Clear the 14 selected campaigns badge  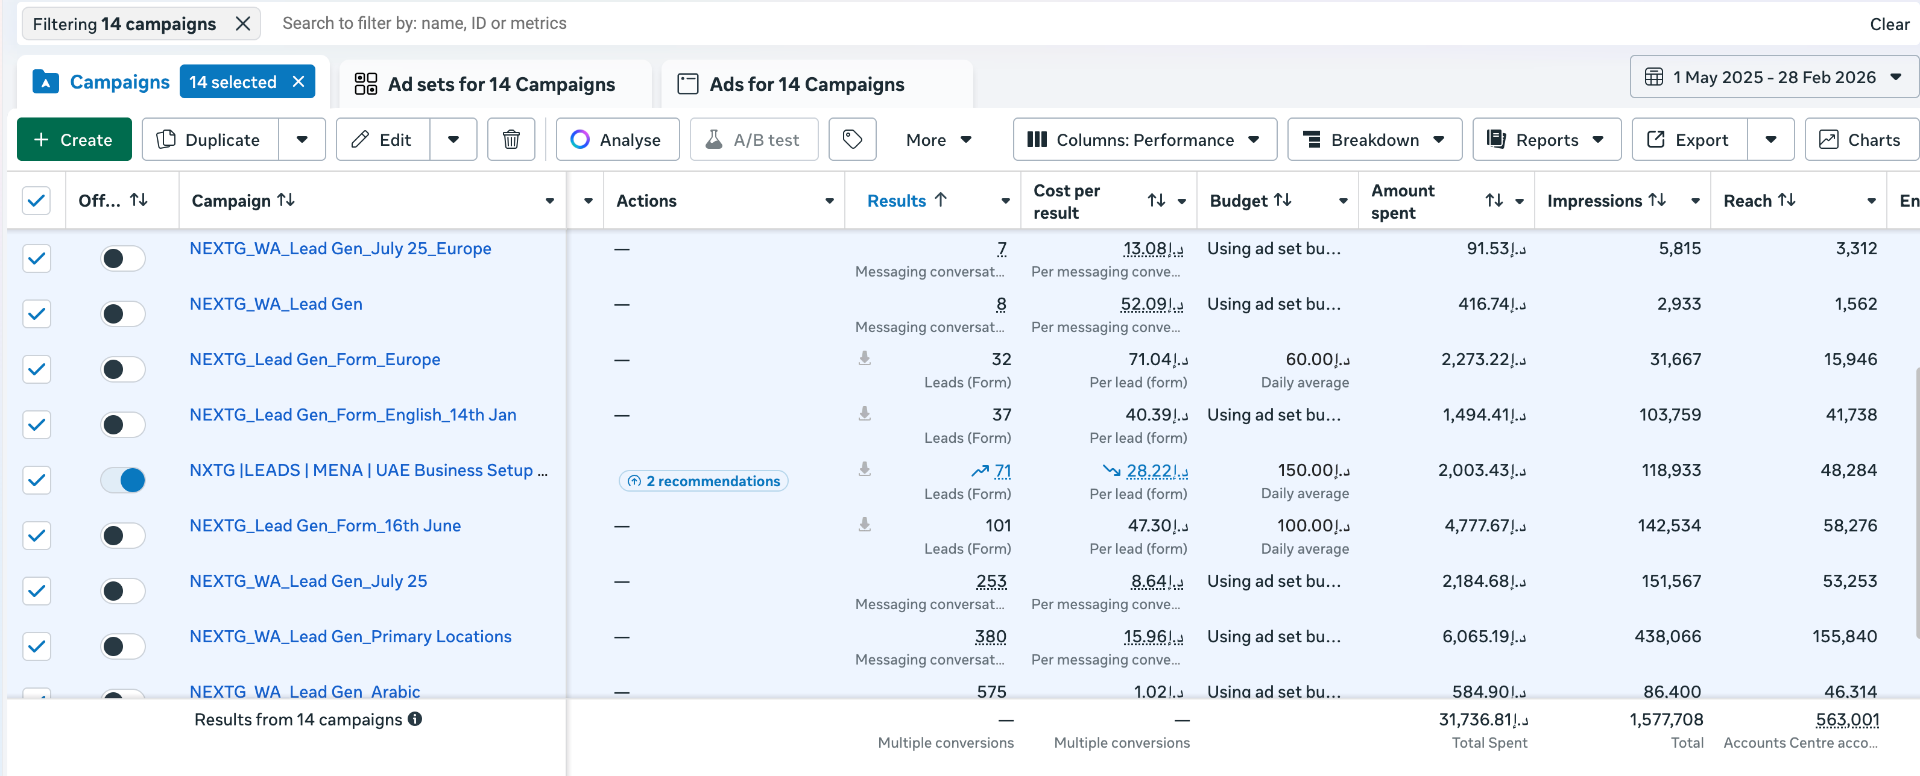point(298,82)
